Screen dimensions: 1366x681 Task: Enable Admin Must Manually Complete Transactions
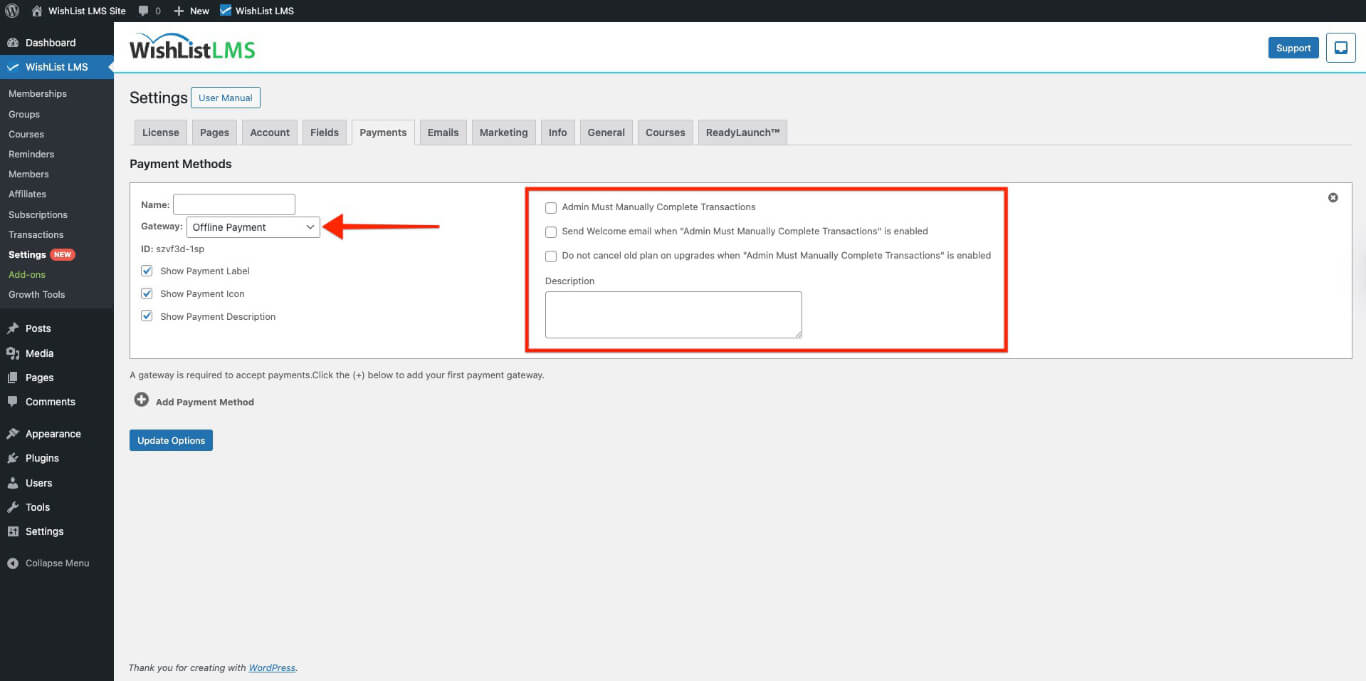pyautogui.click(x=551, y=208)
